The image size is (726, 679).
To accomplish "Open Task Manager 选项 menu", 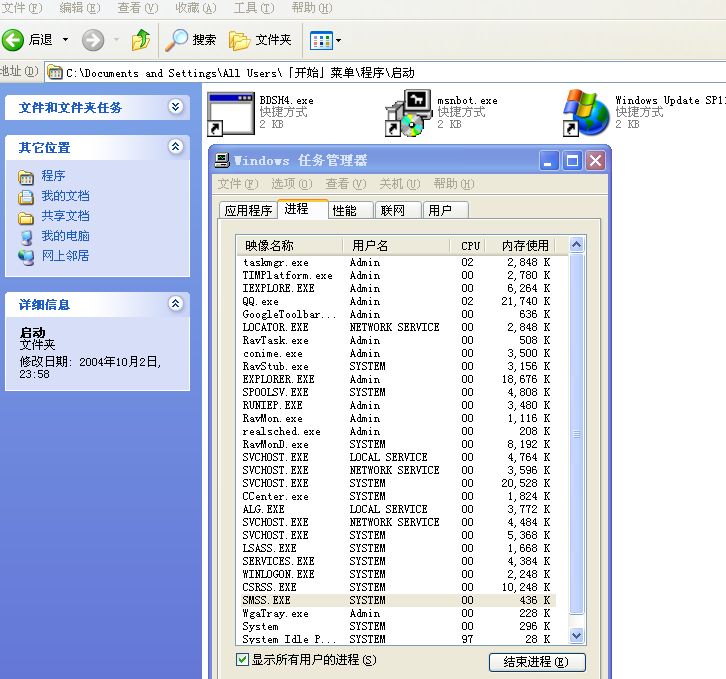I will [x=292, y=184].
